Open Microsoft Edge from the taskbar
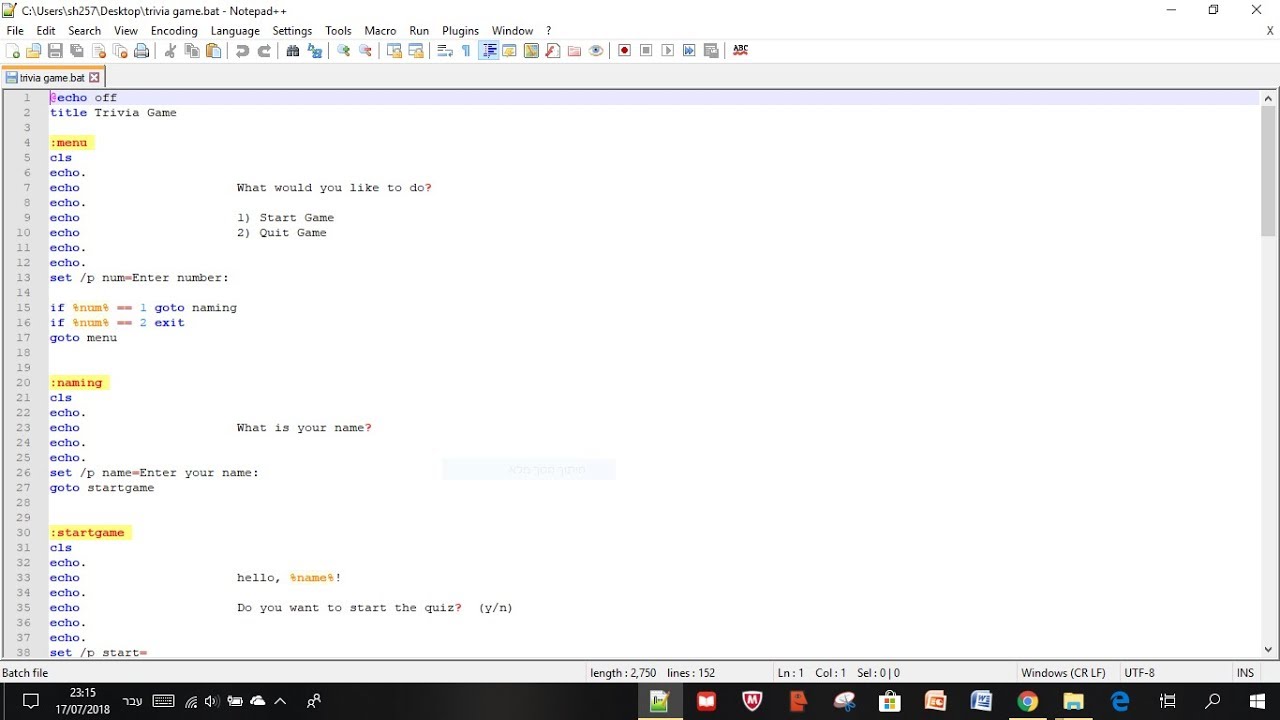Viewport: 1280px width, 720px height. click(1119, 701)
